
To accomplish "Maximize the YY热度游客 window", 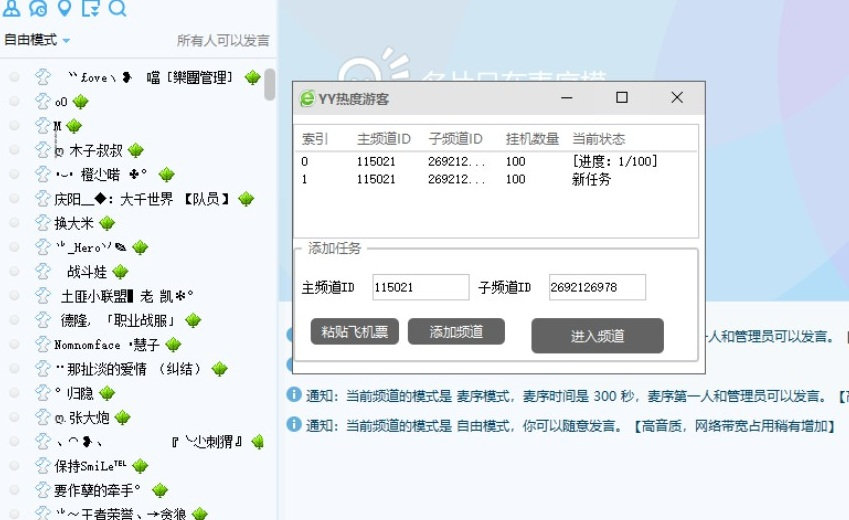I will [x=622, y=98].
